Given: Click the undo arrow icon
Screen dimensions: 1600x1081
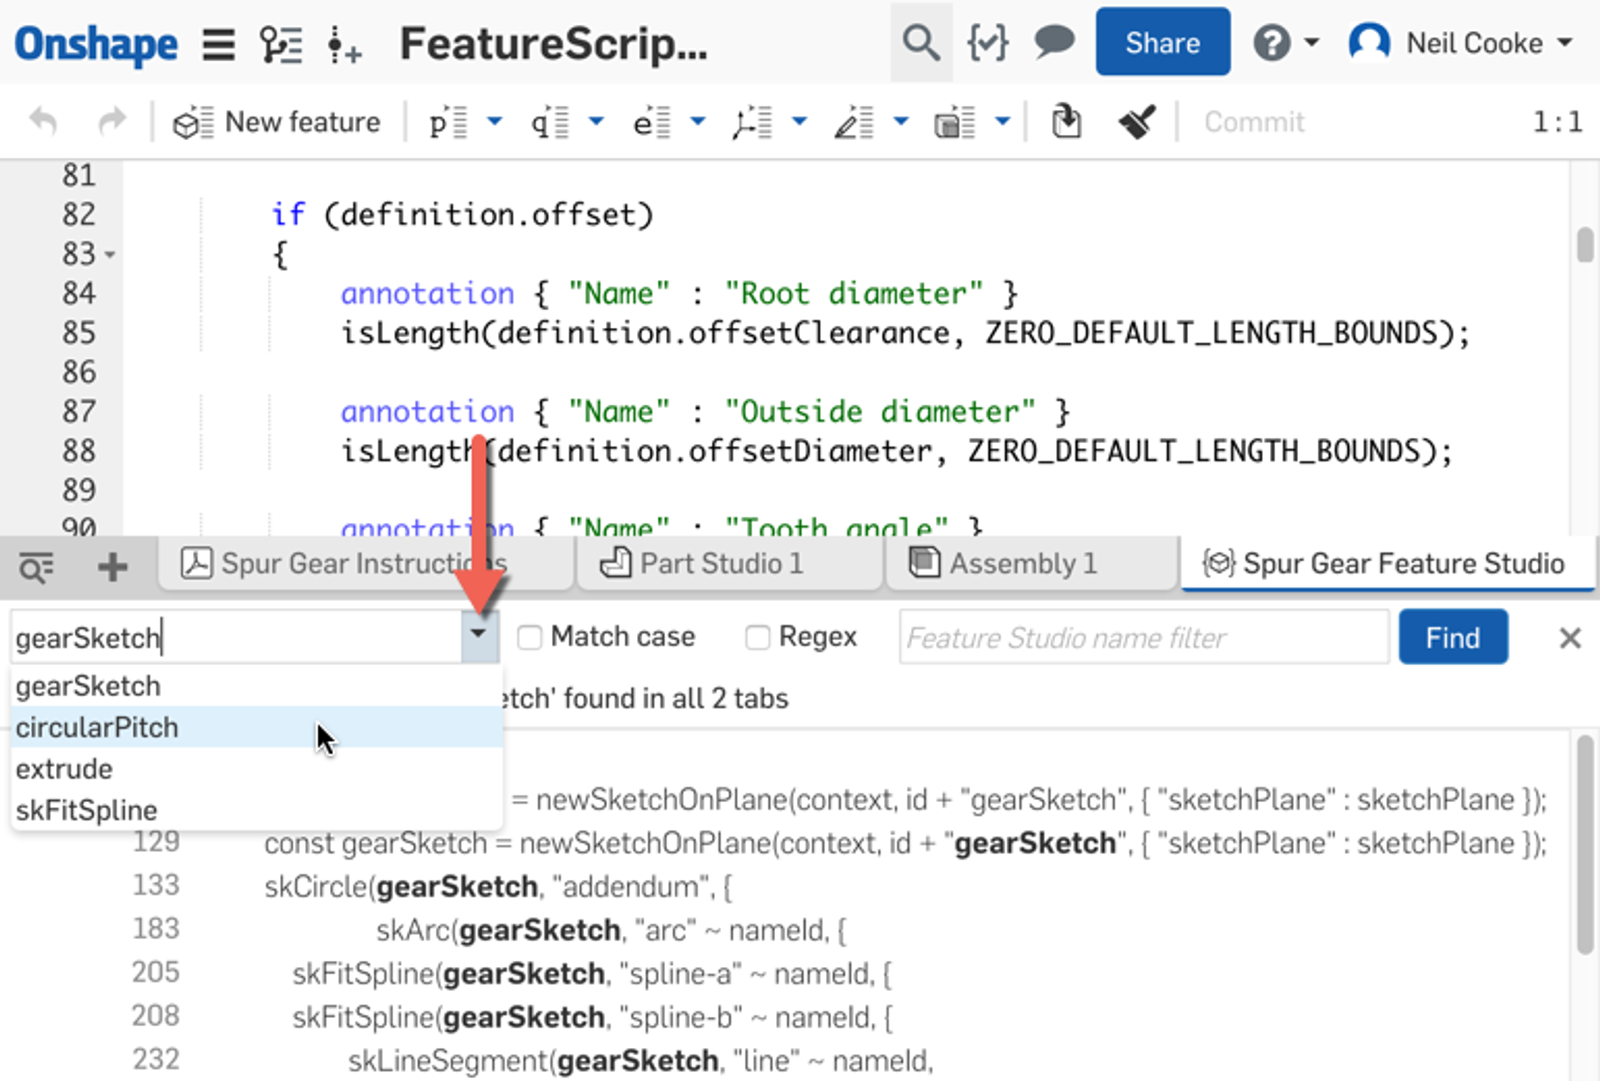Looking at the screenshot, I should (x=43, y=122).
